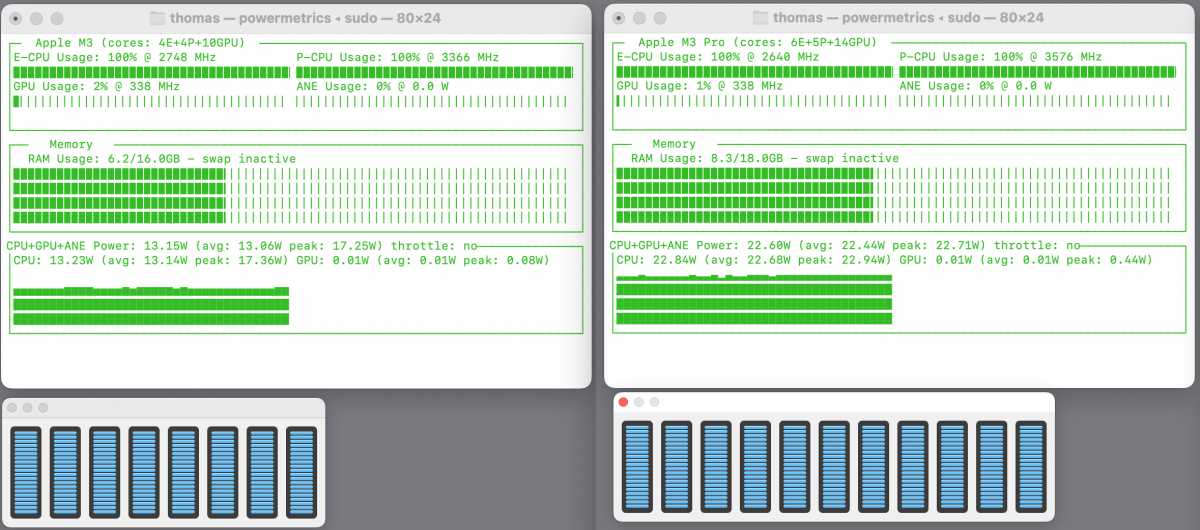Click 'P-CPU Usage: 100% @ 3576 MHz' text
The width and height of the screenshot is (1200, 530).
coord(1001,57)
